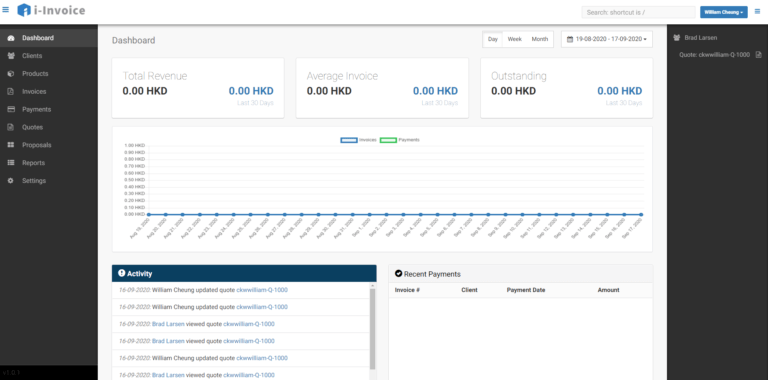
Task: Click the Average Invoice card title
Action: (x=342, y=76)
